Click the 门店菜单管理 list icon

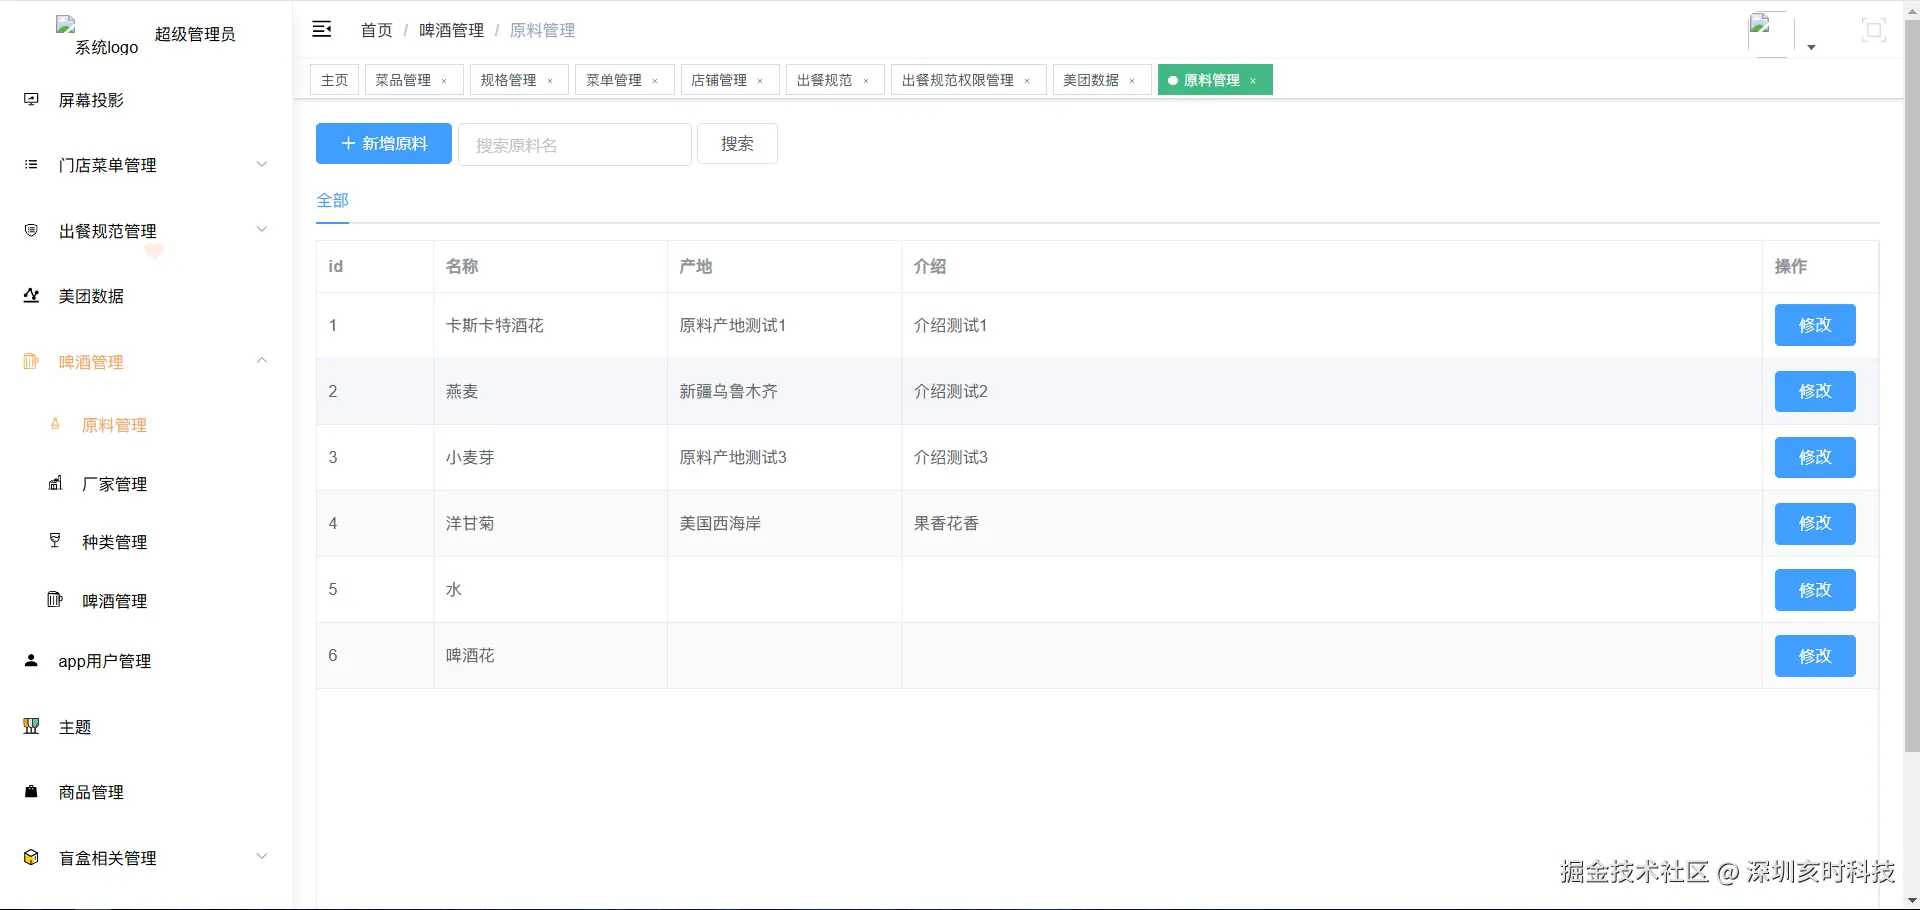(x=31, y=164)
